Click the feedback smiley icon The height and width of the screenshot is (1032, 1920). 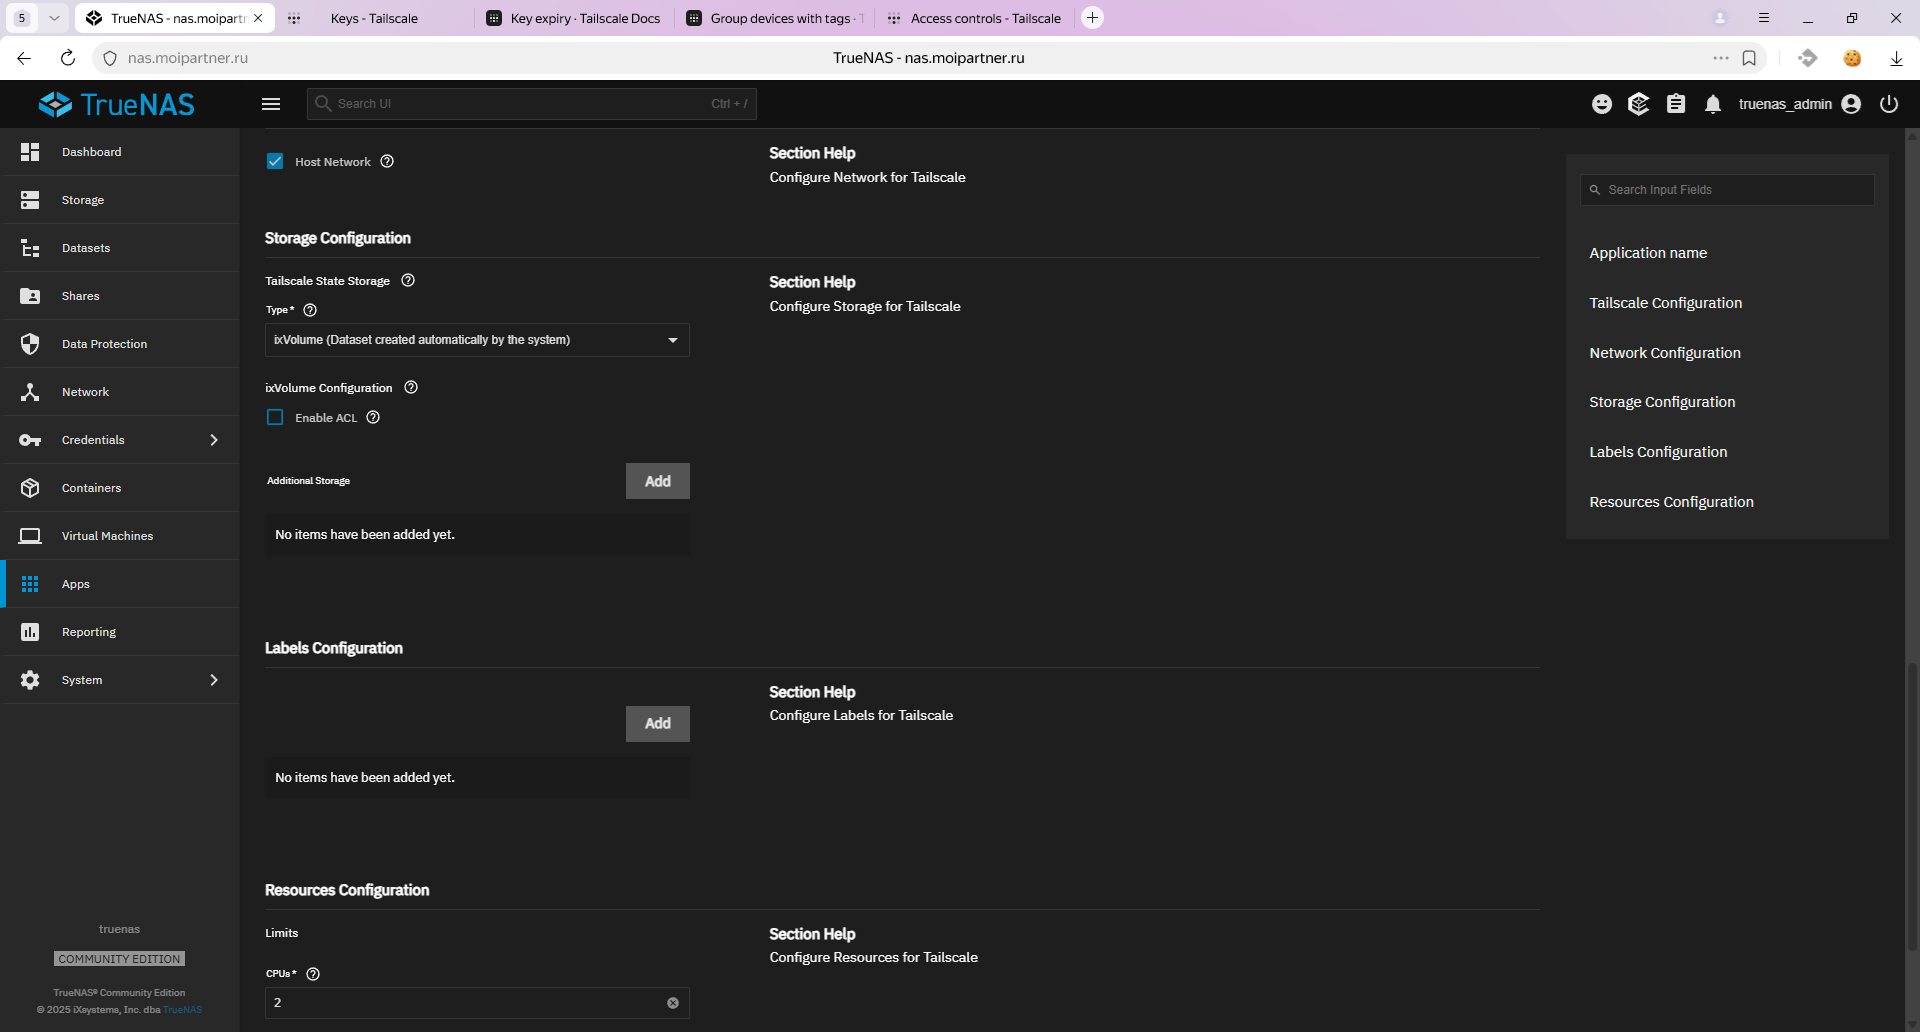(x=1602, y=104)
